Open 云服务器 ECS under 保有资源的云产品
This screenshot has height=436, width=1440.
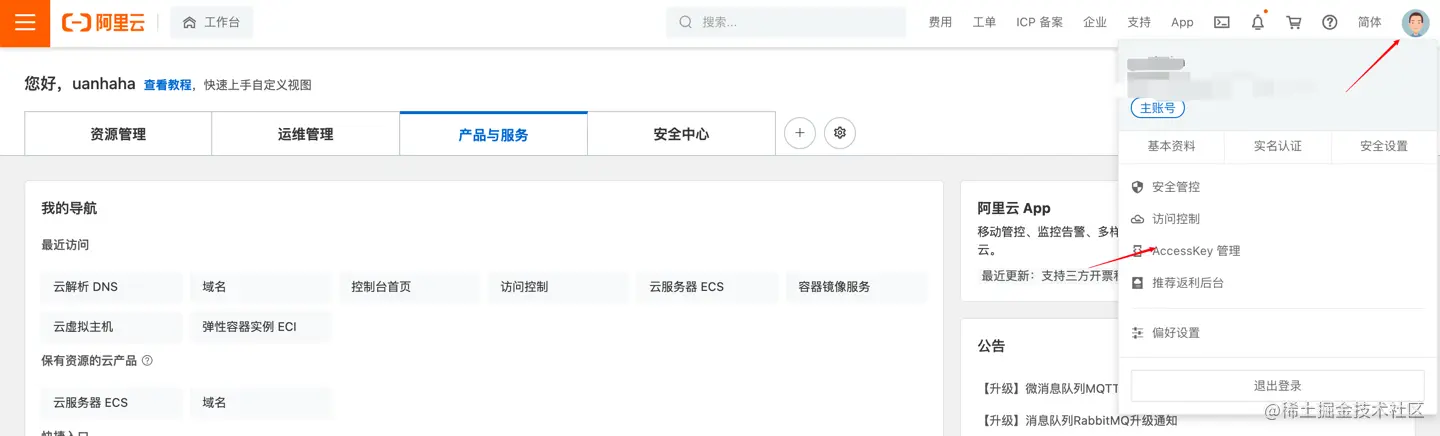[x=112, y=403]
